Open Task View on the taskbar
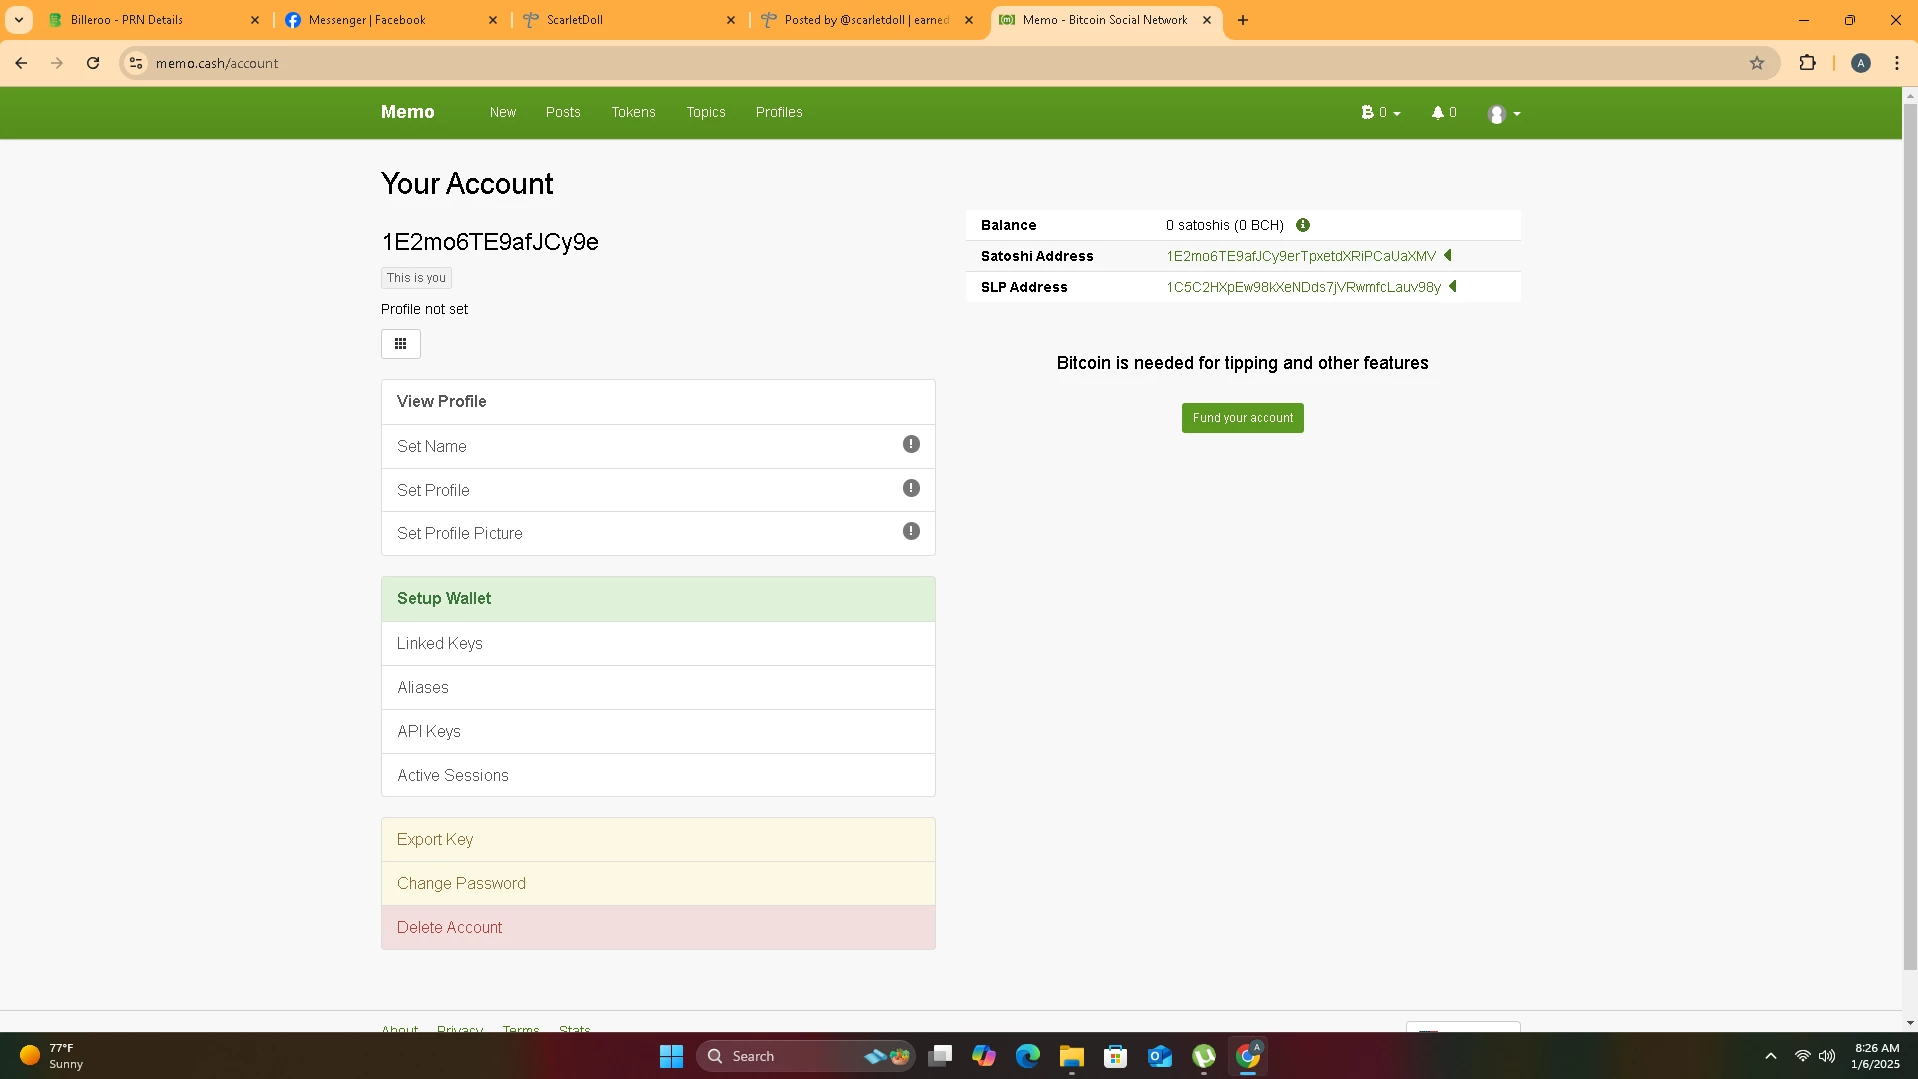Image resolution: width=1918 pixels, height=1079 pixels. pyautogui.click(x=940, y=1056)
